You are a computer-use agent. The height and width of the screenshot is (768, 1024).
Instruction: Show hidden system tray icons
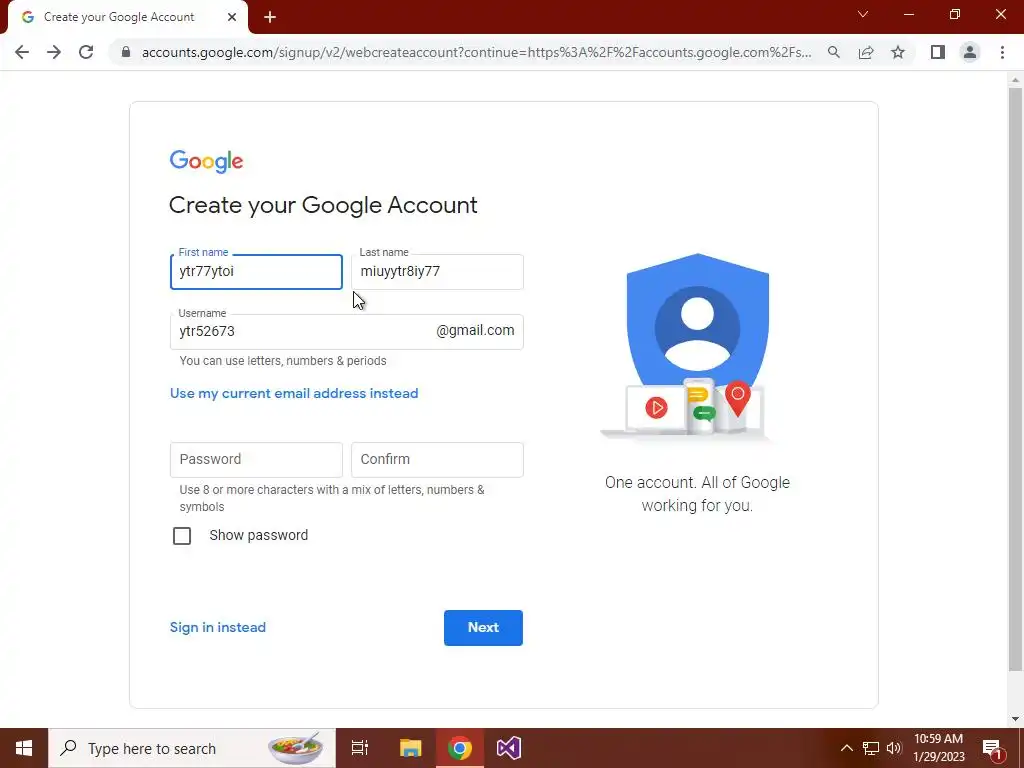[x=846, y=748]
